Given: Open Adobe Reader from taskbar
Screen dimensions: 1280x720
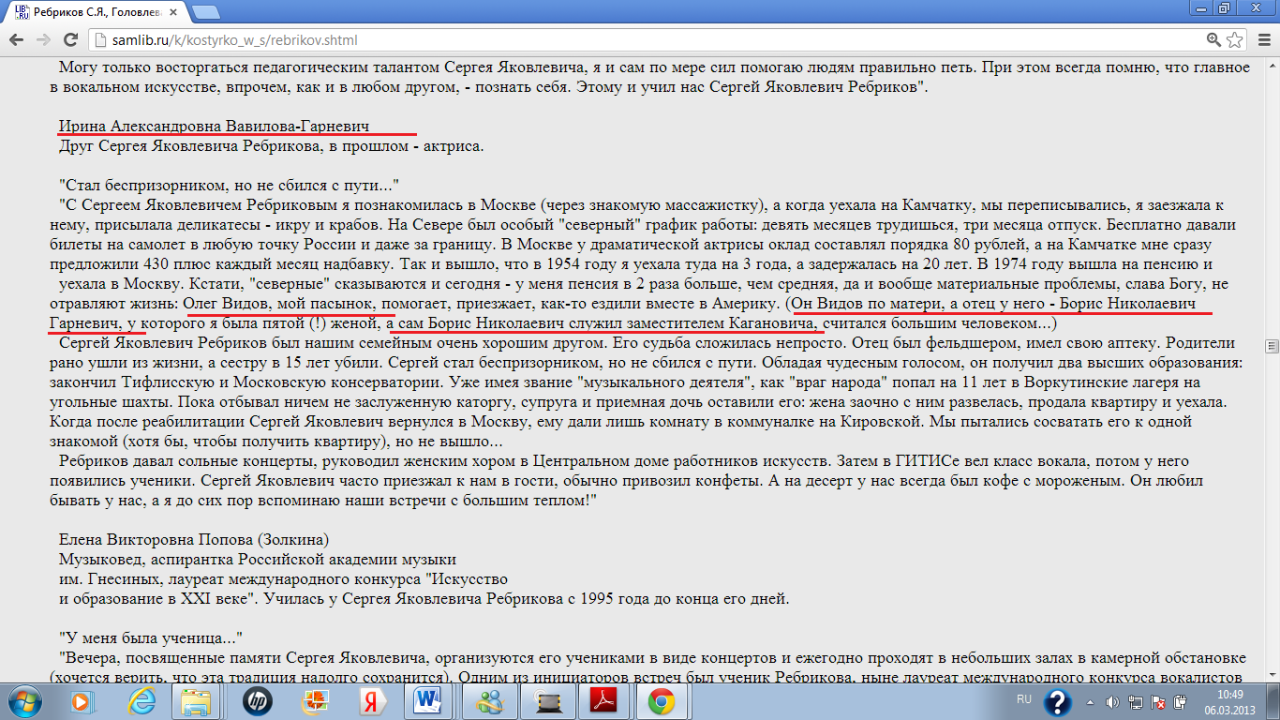Looking at the screenshot, I should [604, 702].
